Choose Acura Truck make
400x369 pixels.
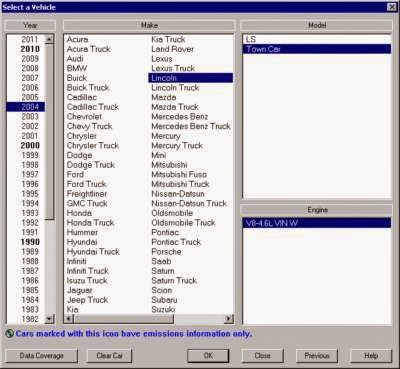click(x=89, y=49)
